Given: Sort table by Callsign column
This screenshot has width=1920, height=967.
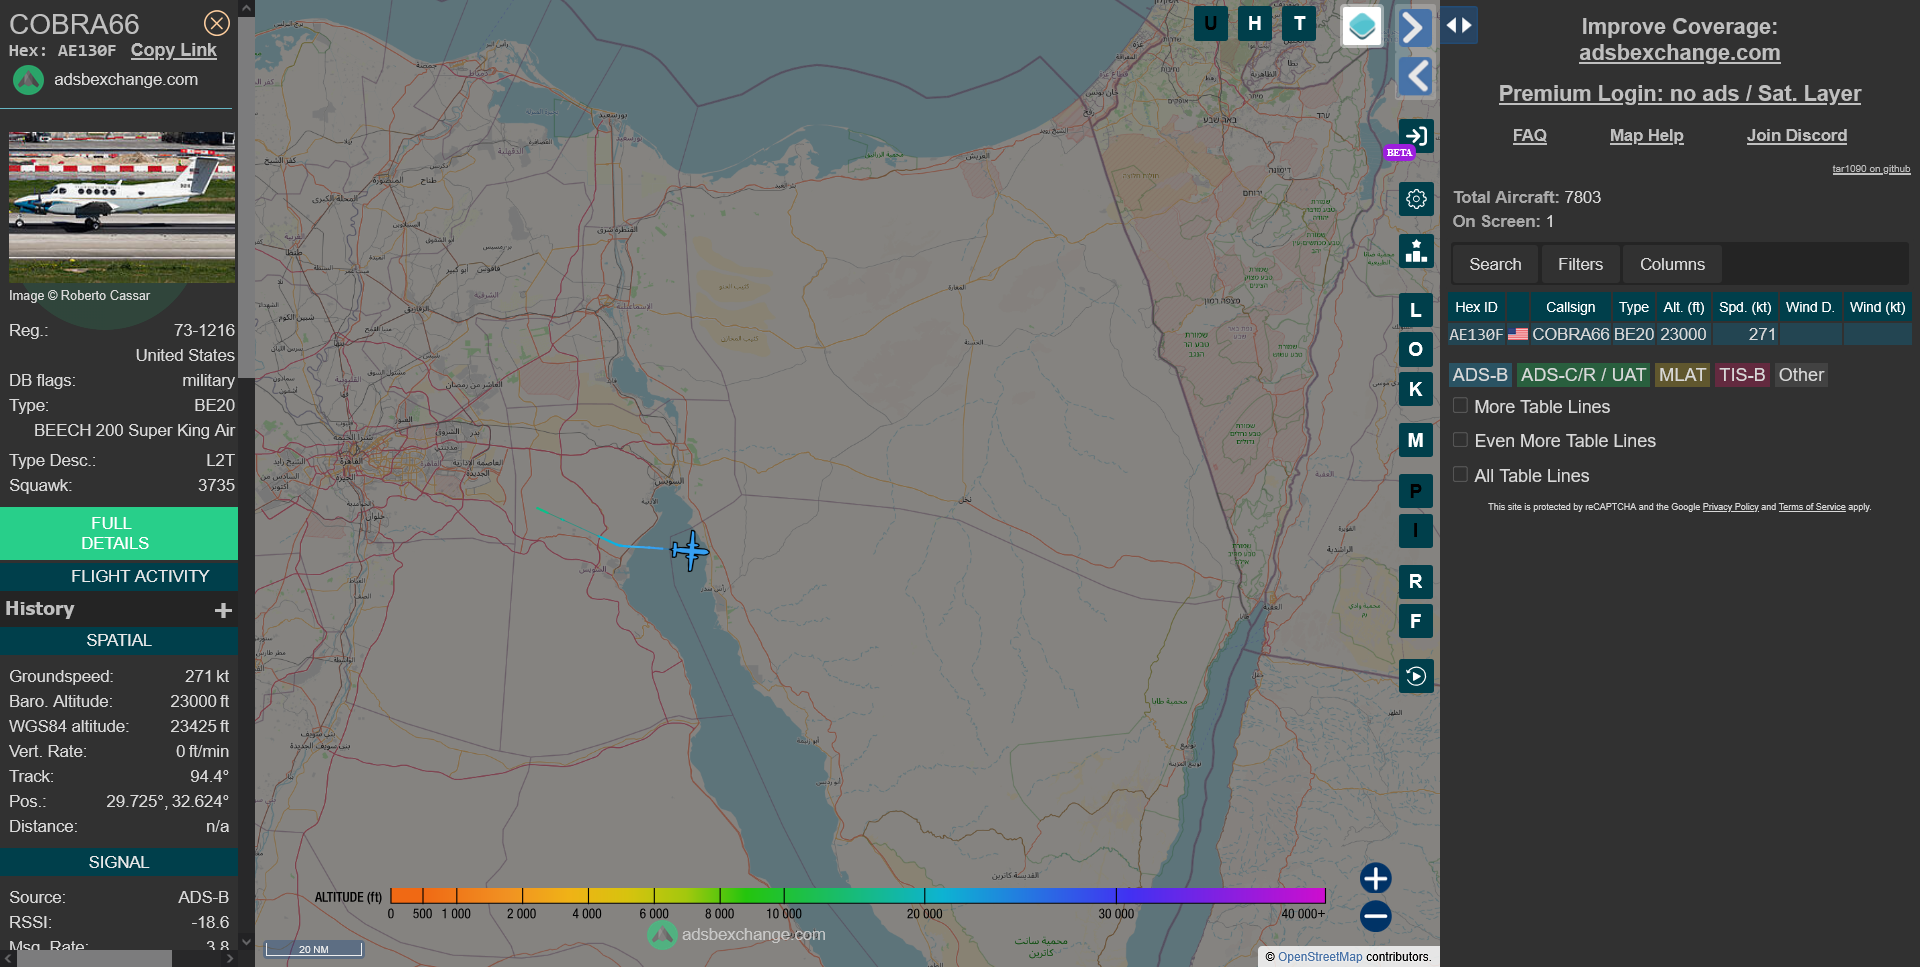Looking at the screenshot, I should click(1570, 307).
